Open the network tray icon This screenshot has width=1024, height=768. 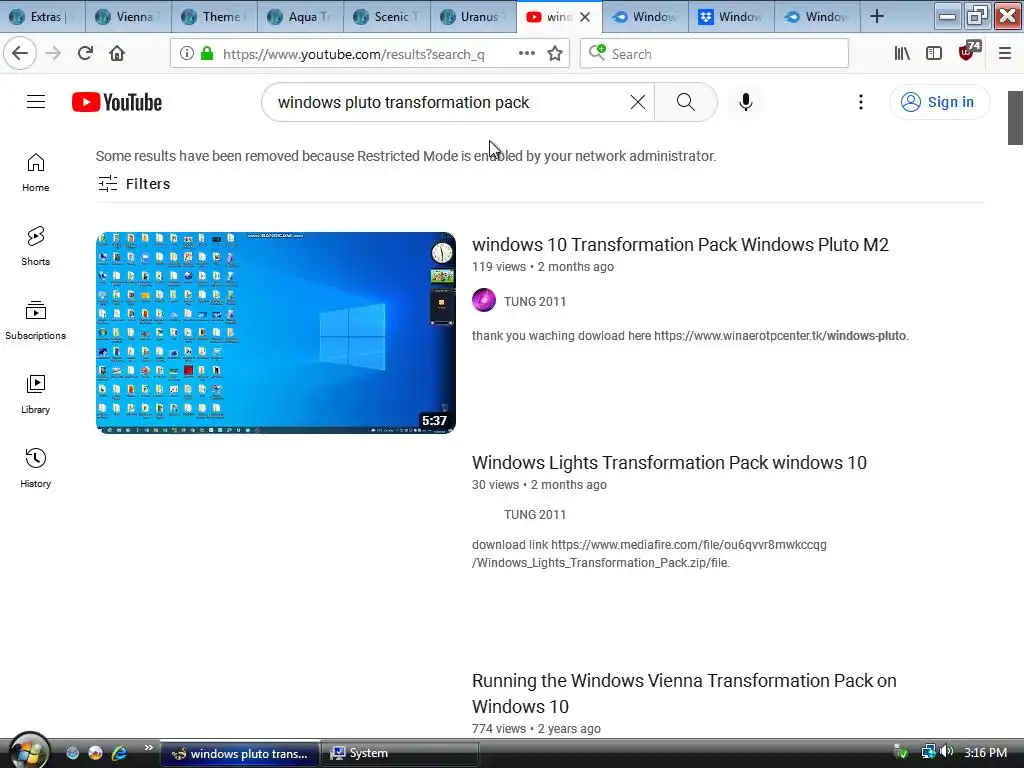(928, 752)
